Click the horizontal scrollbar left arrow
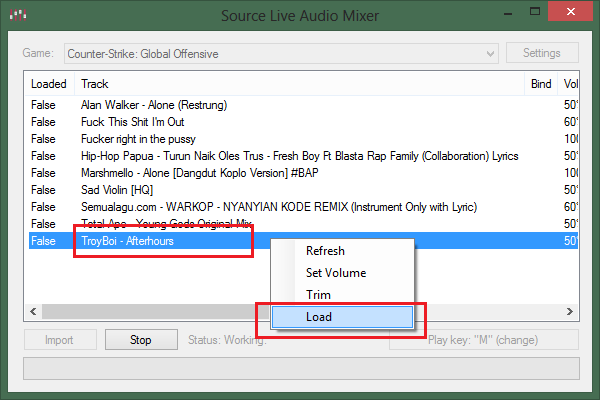 [33, 312]
